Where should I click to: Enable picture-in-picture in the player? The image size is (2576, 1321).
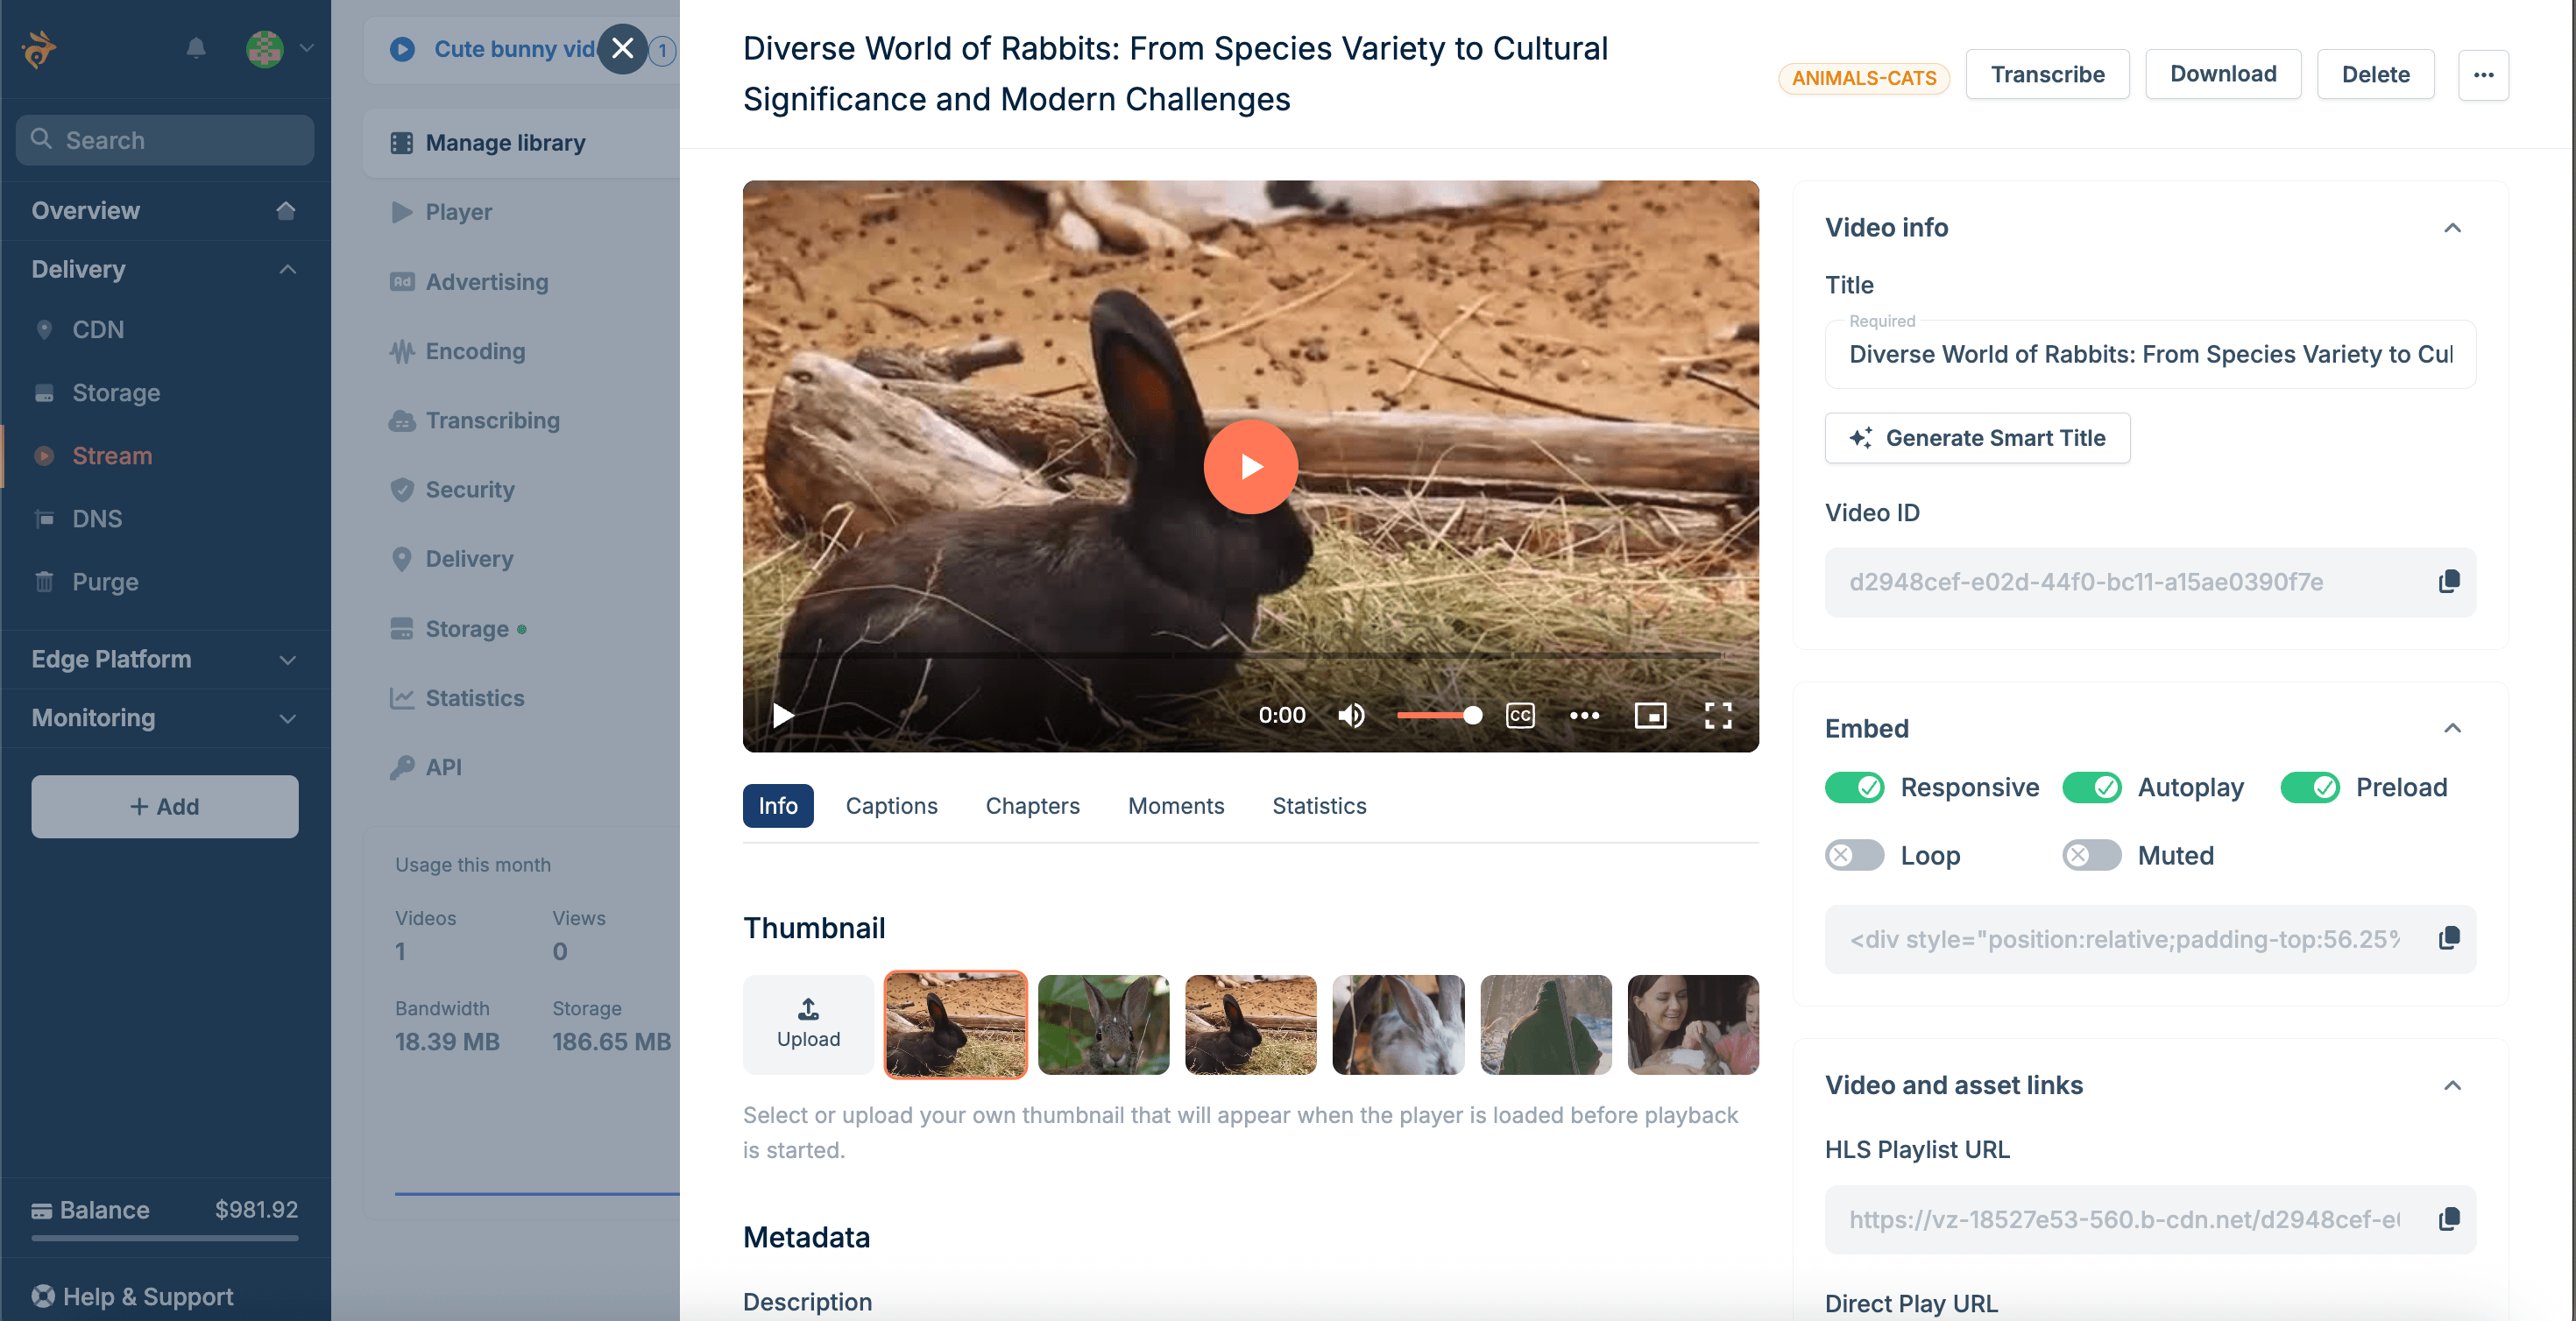tap(1650, 715)
